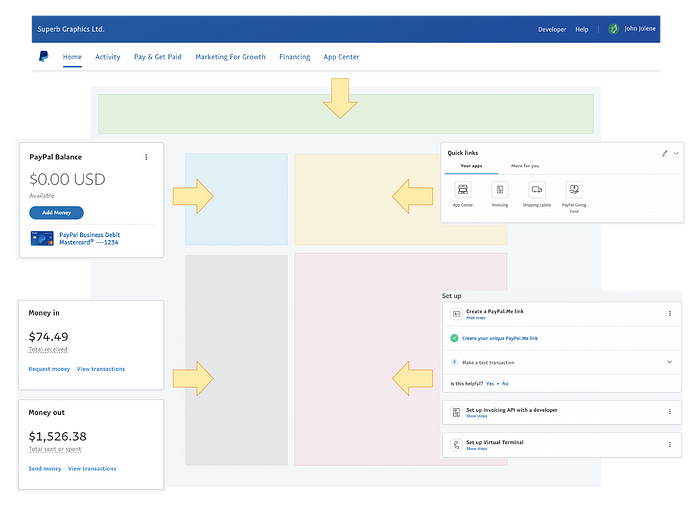Click the $1,526.38 Money out amount
The height and width of the screenshot is (507, 700).
58,436
